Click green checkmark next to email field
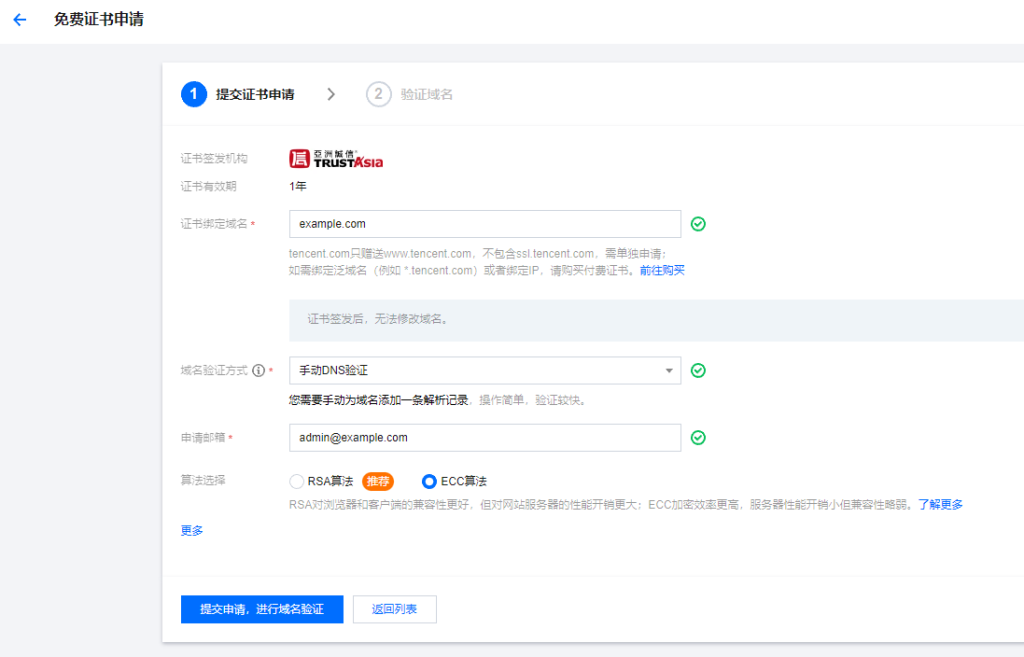Image resolution: width=1024 pixels, height=657 pixels. [x=698, y=438]
